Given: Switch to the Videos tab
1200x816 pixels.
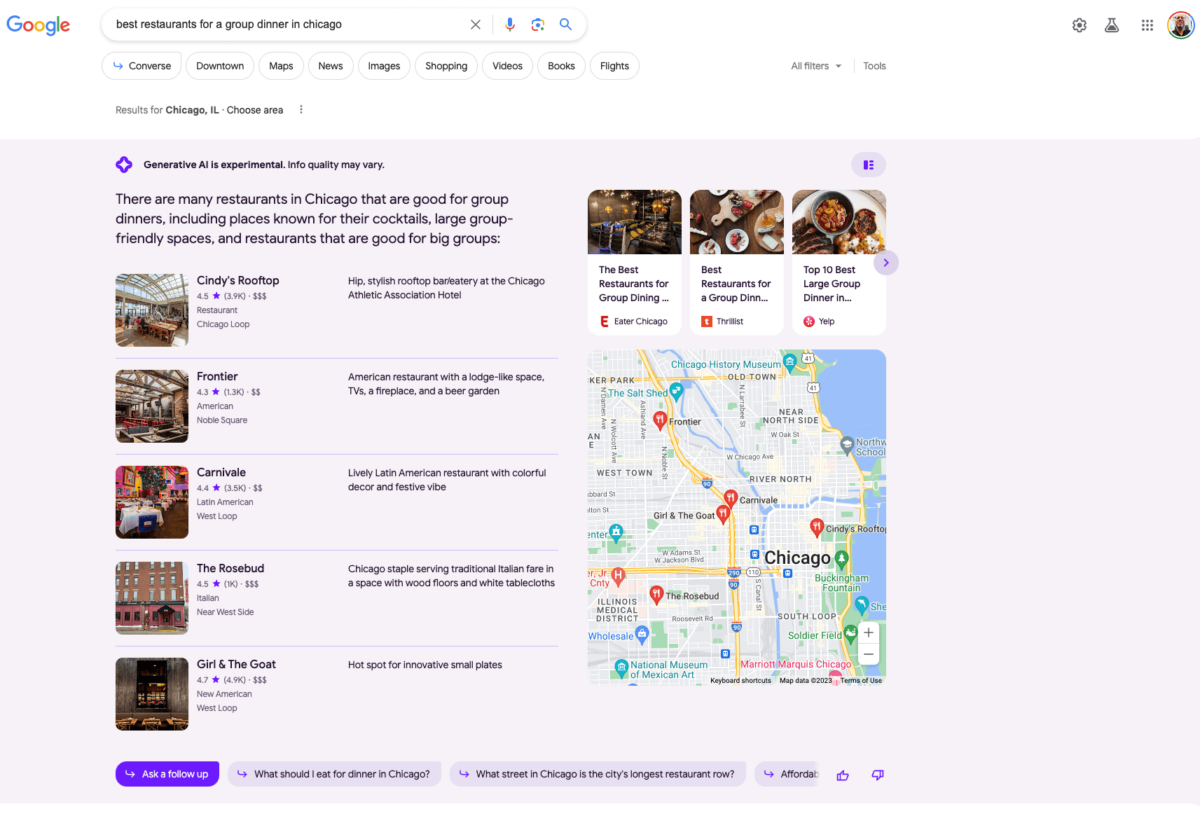Looking at the screenshot, I should pyautogui.click(x=508, y=66).
